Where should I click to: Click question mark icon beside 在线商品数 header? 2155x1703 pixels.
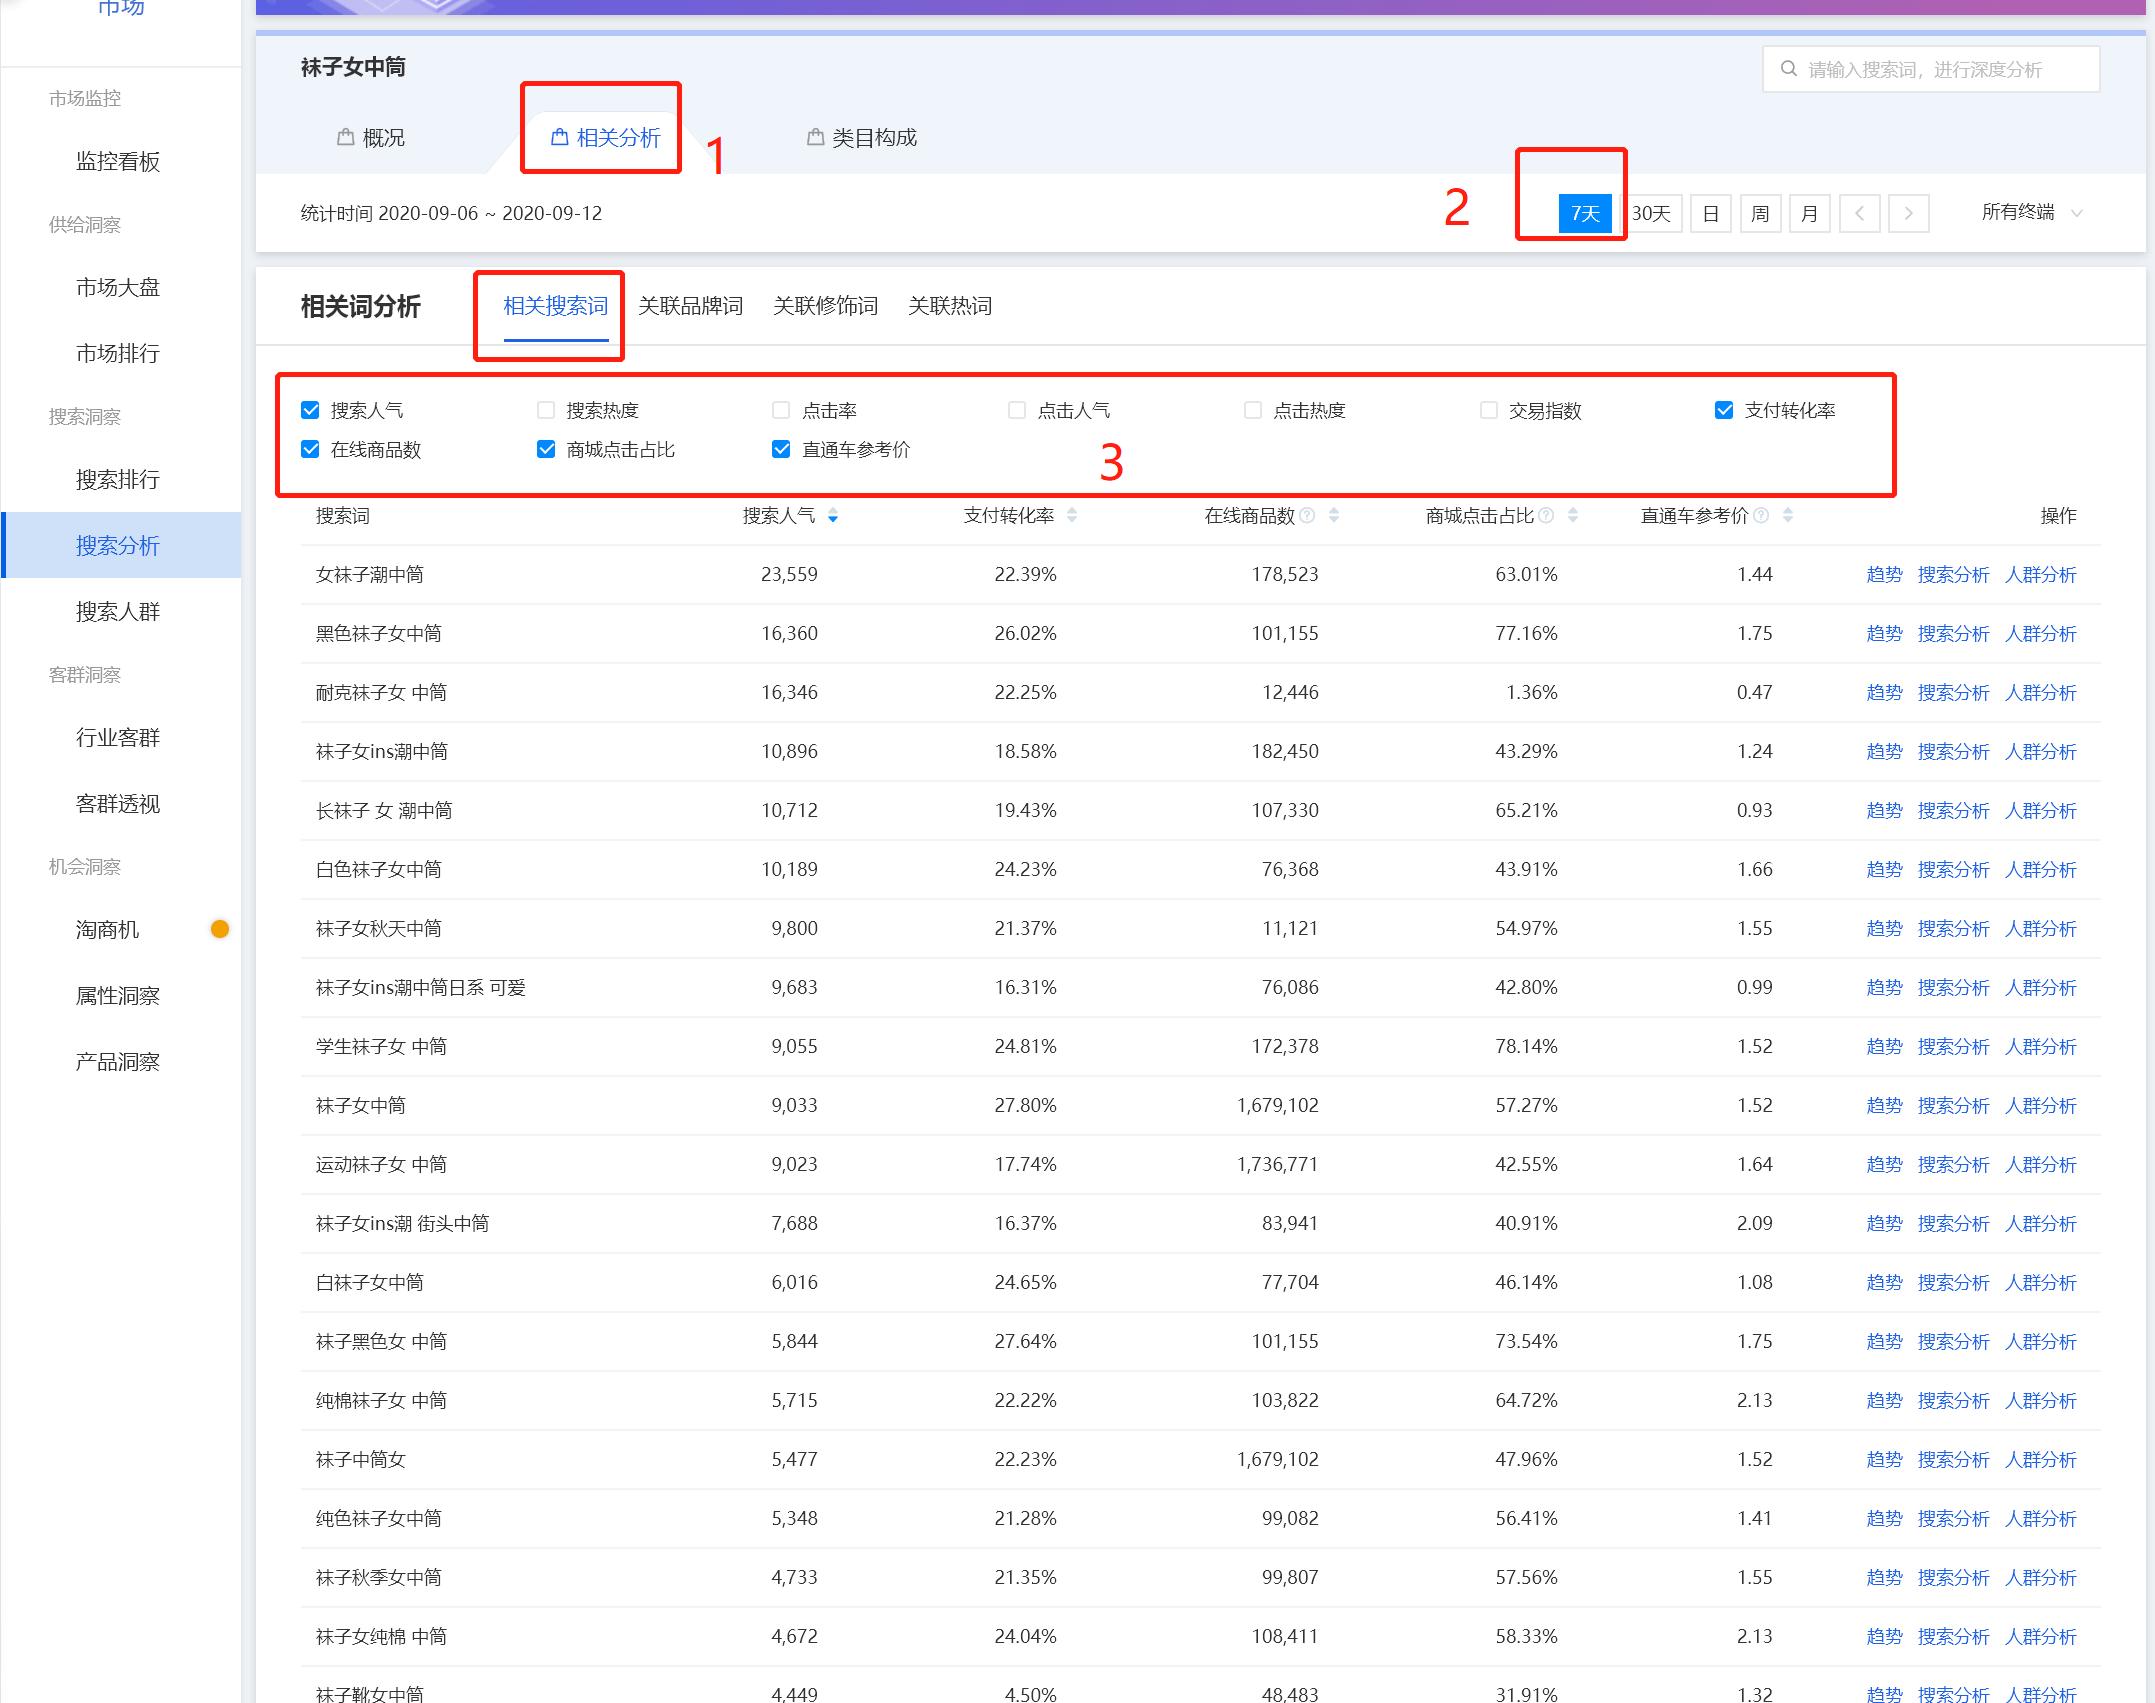coord(1306,516)
